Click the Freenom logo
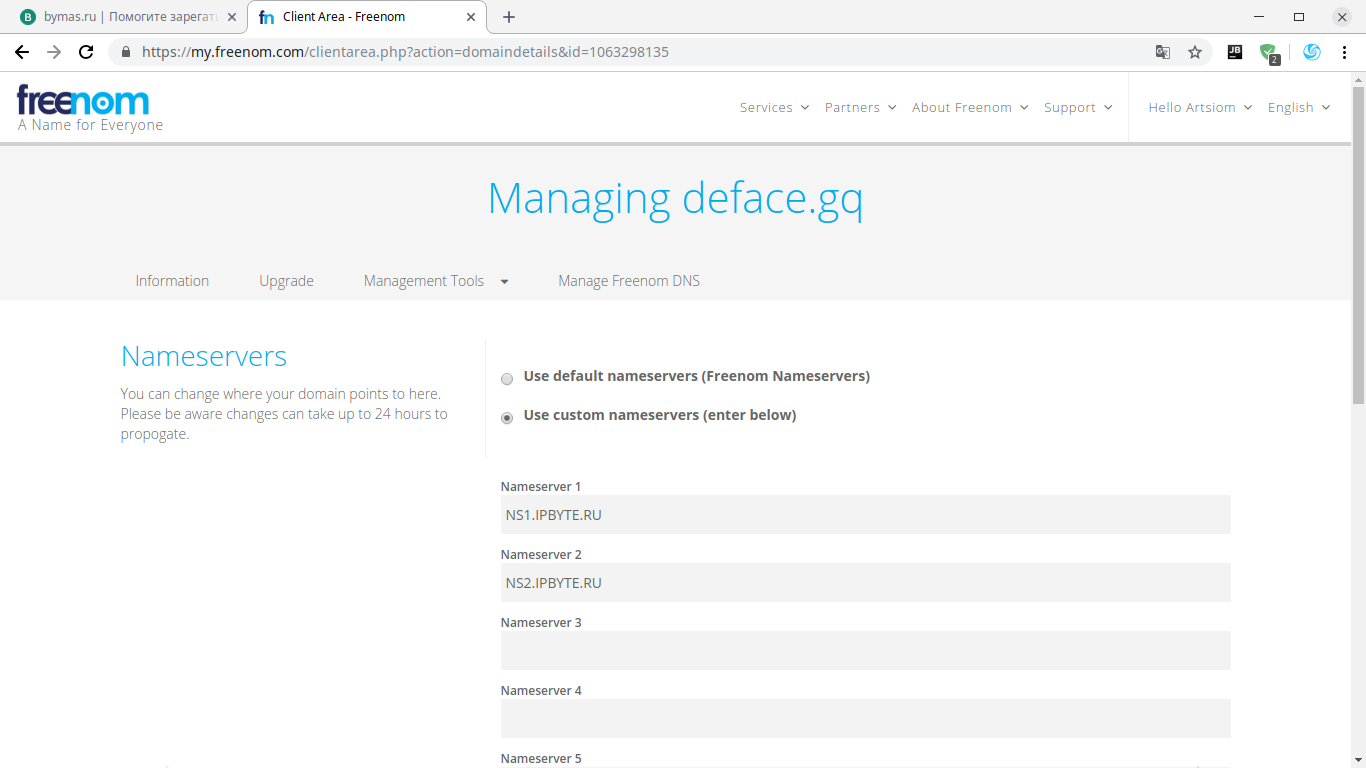The height and width of the screenshot is (768, 1366). point(84,101)
